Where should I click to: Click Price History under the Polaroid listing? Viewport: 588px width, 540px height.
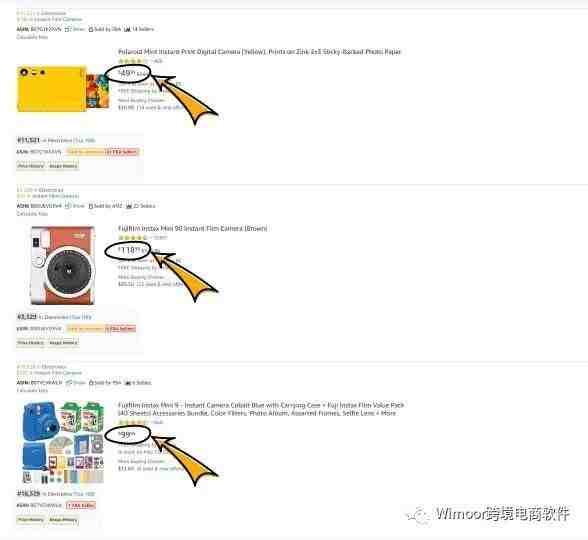pos(31,166)
